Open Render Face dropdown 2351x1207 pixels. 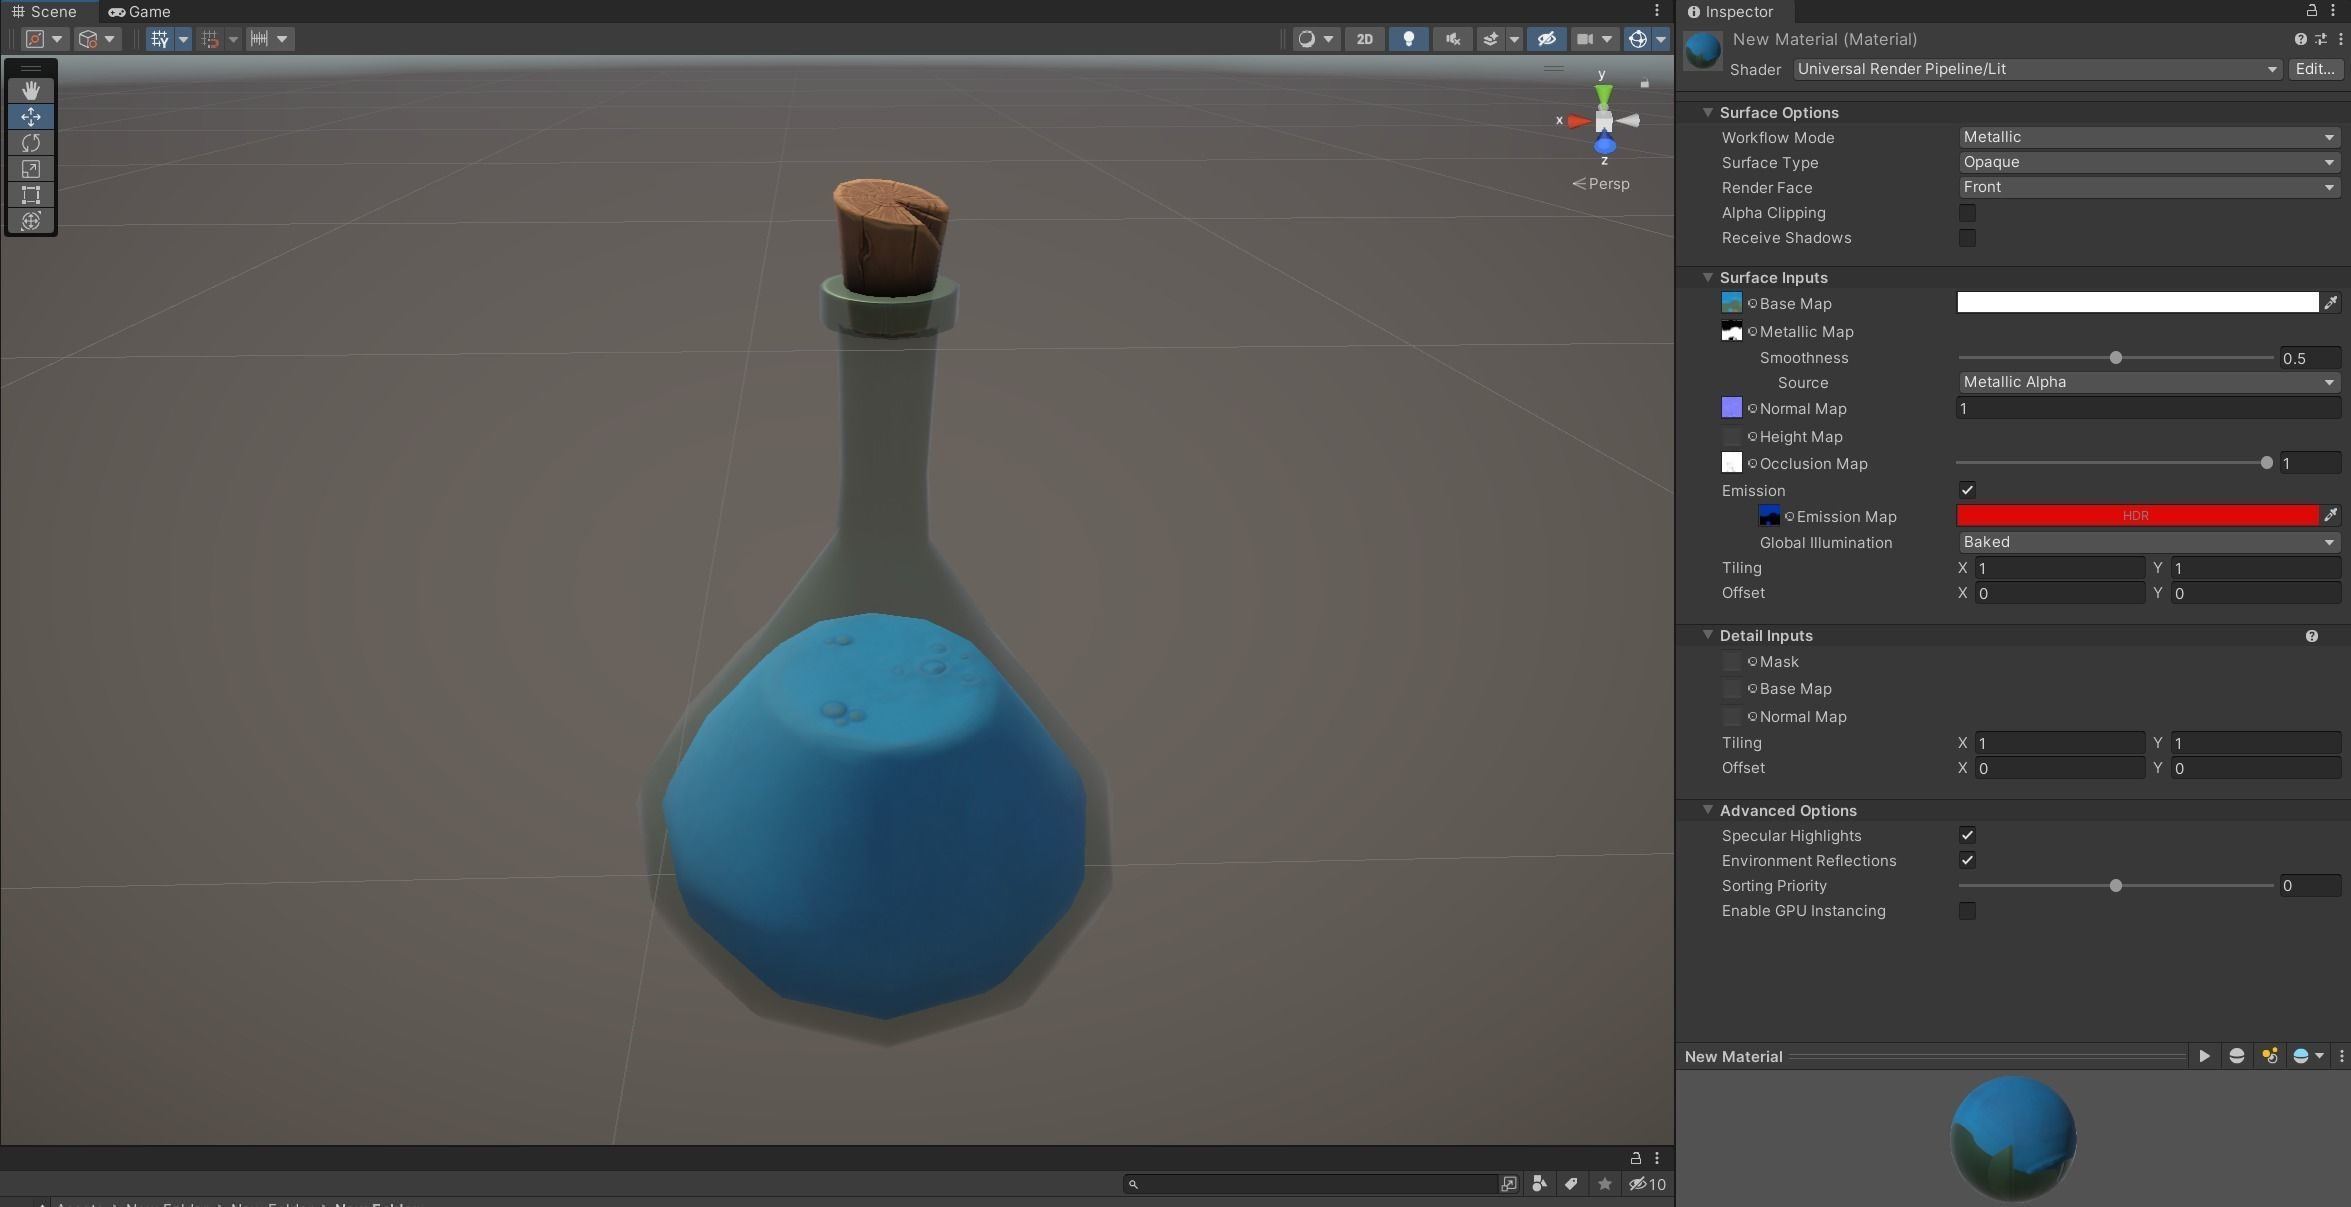(x=2148, y=187)
